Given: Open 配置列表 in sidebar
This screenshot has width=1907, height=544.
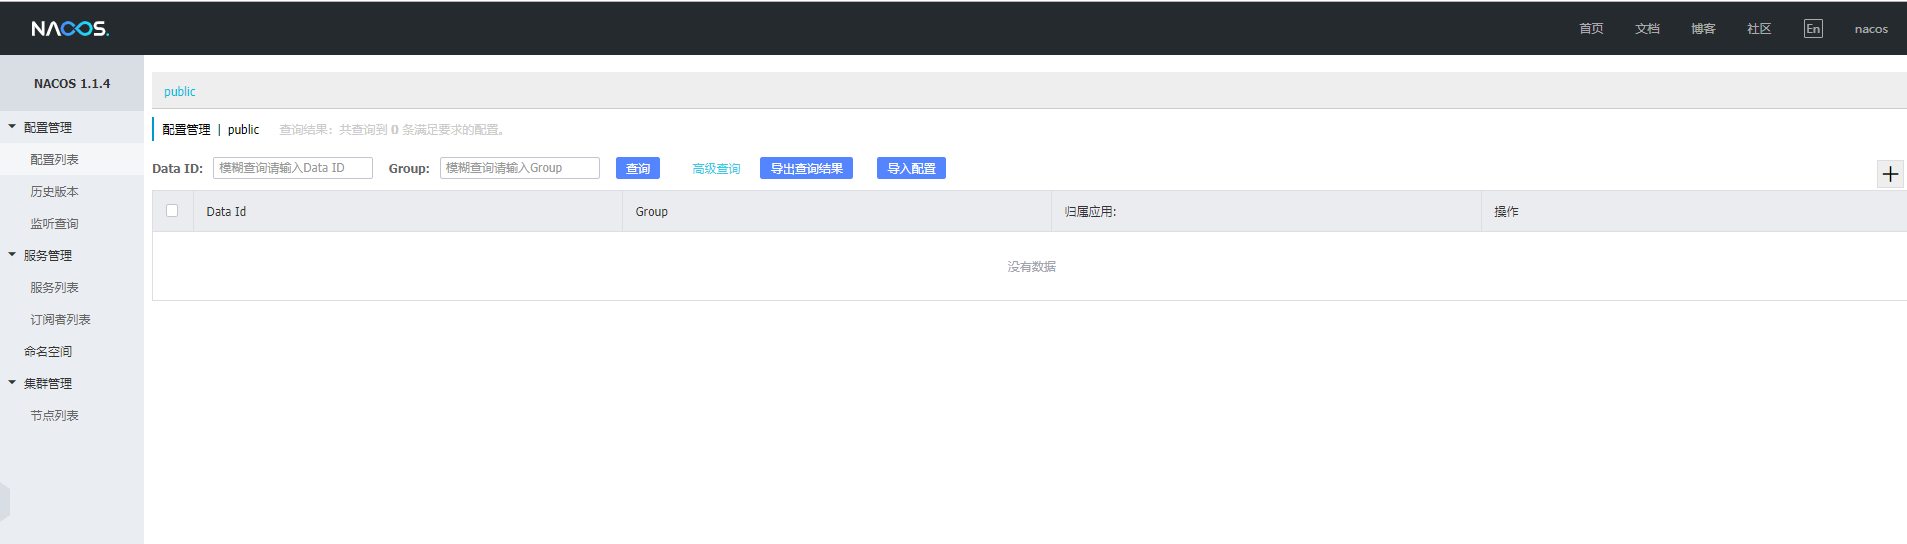Looking at the screenshot, I should 54,160.
